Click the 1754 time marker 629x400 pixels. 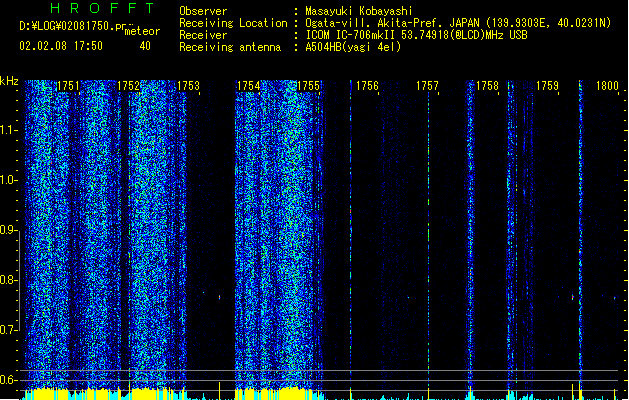click(248, 86)
